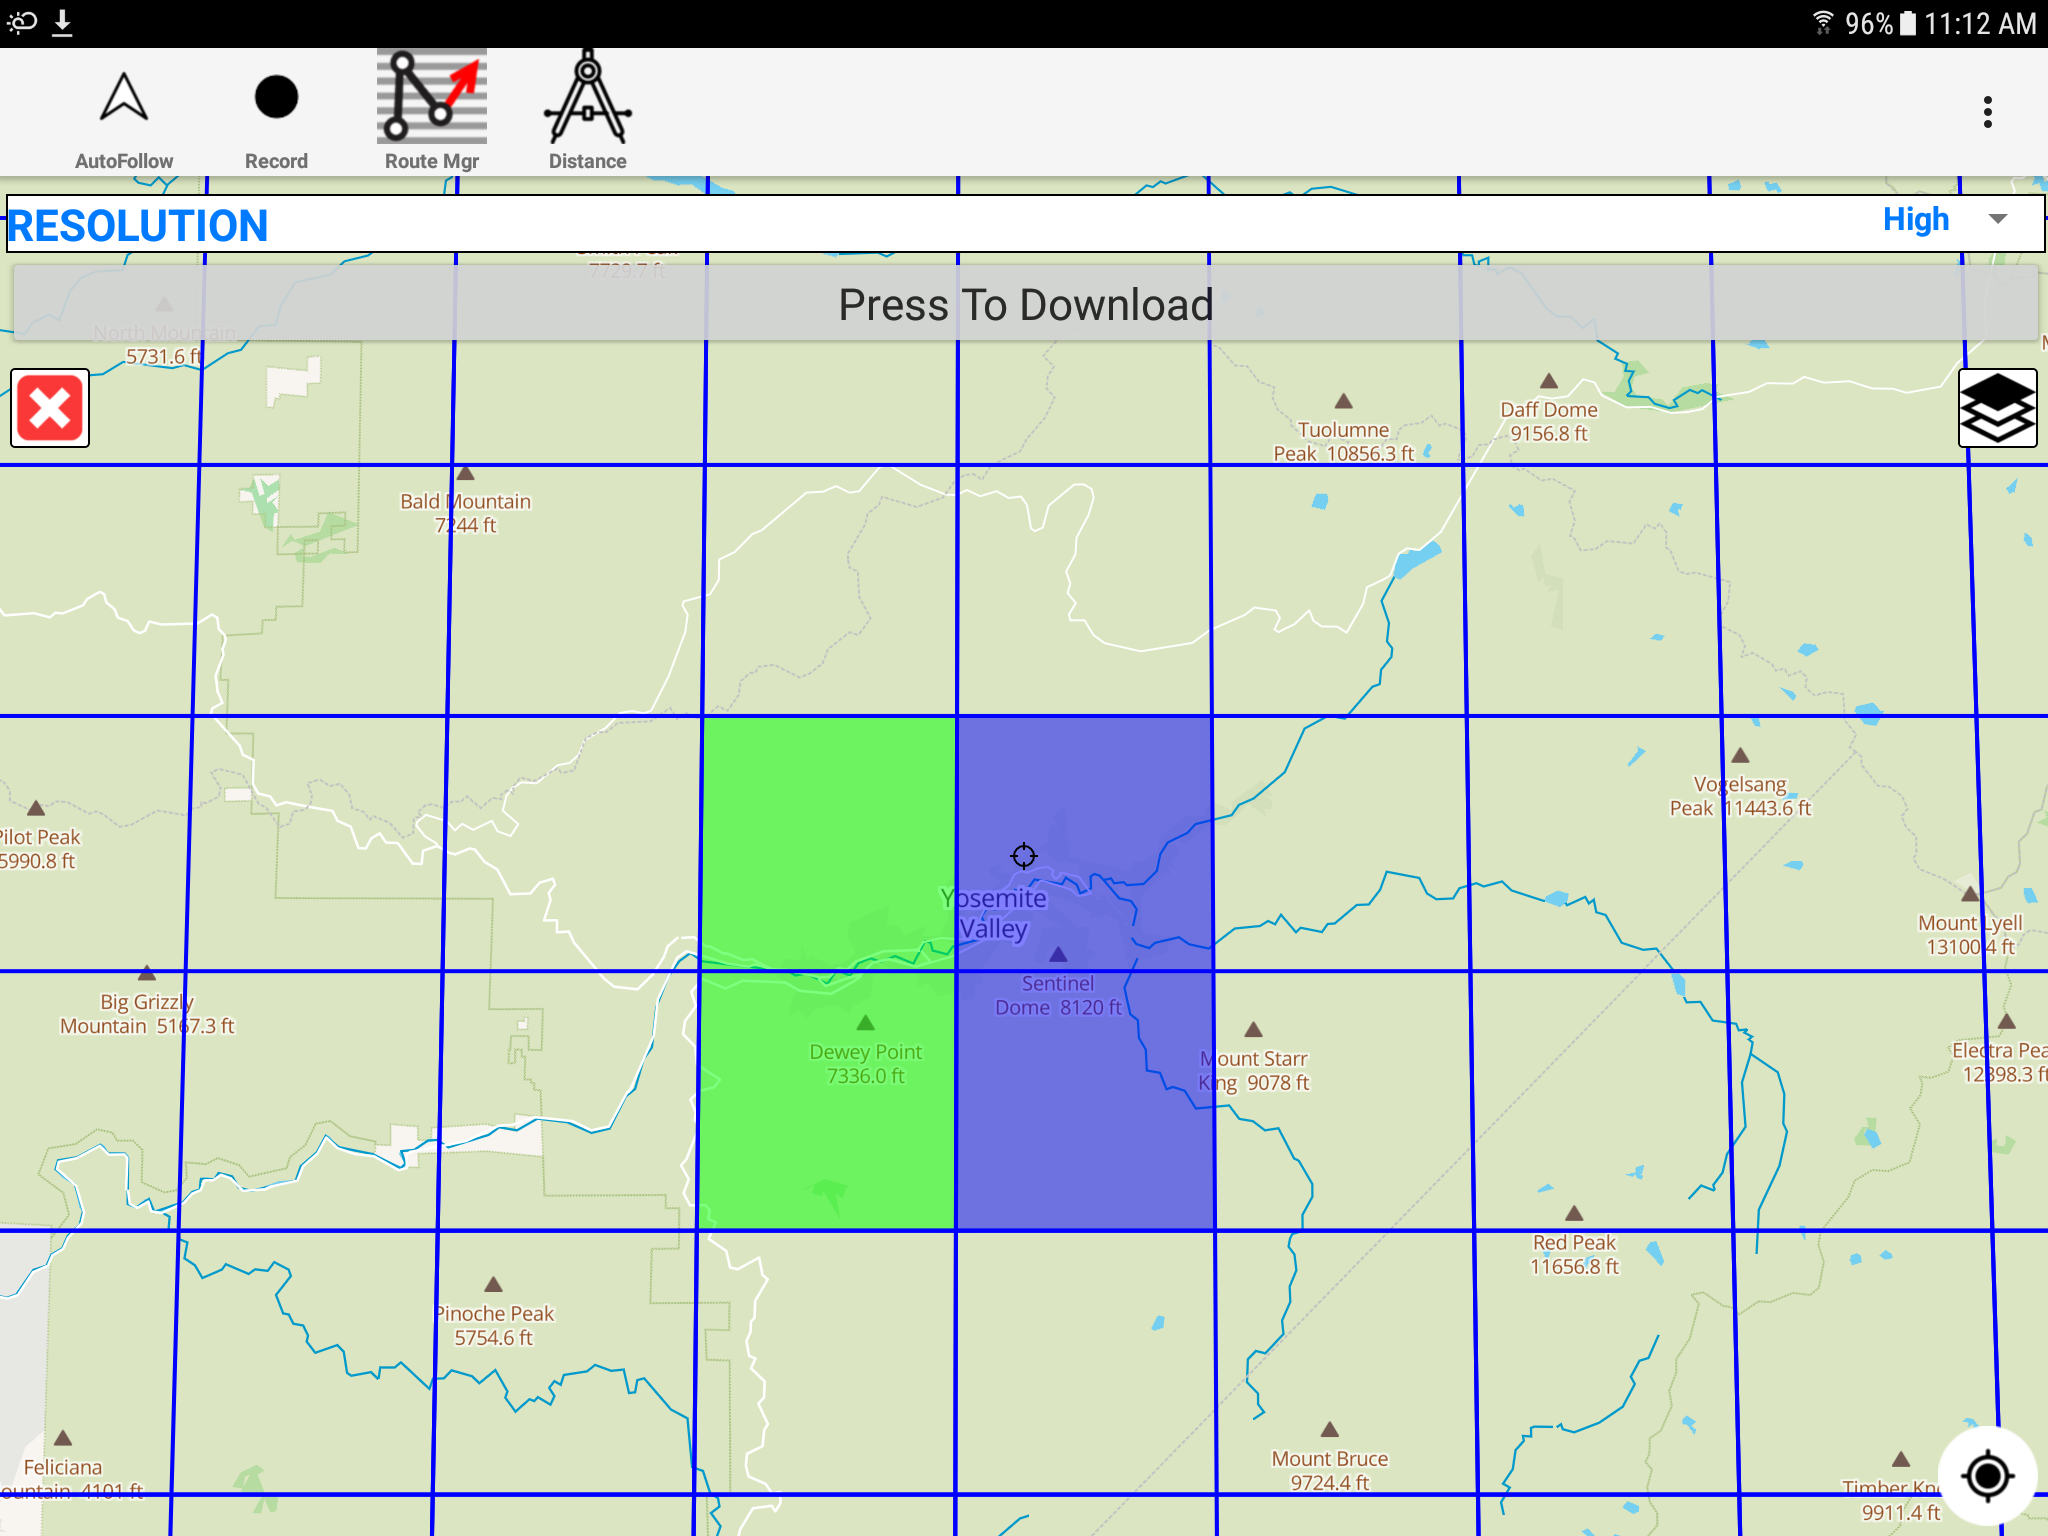Open the download notification icon
Viewport: 2048px width, 1536px height.
pyautogui.click(x=62, y=22)
